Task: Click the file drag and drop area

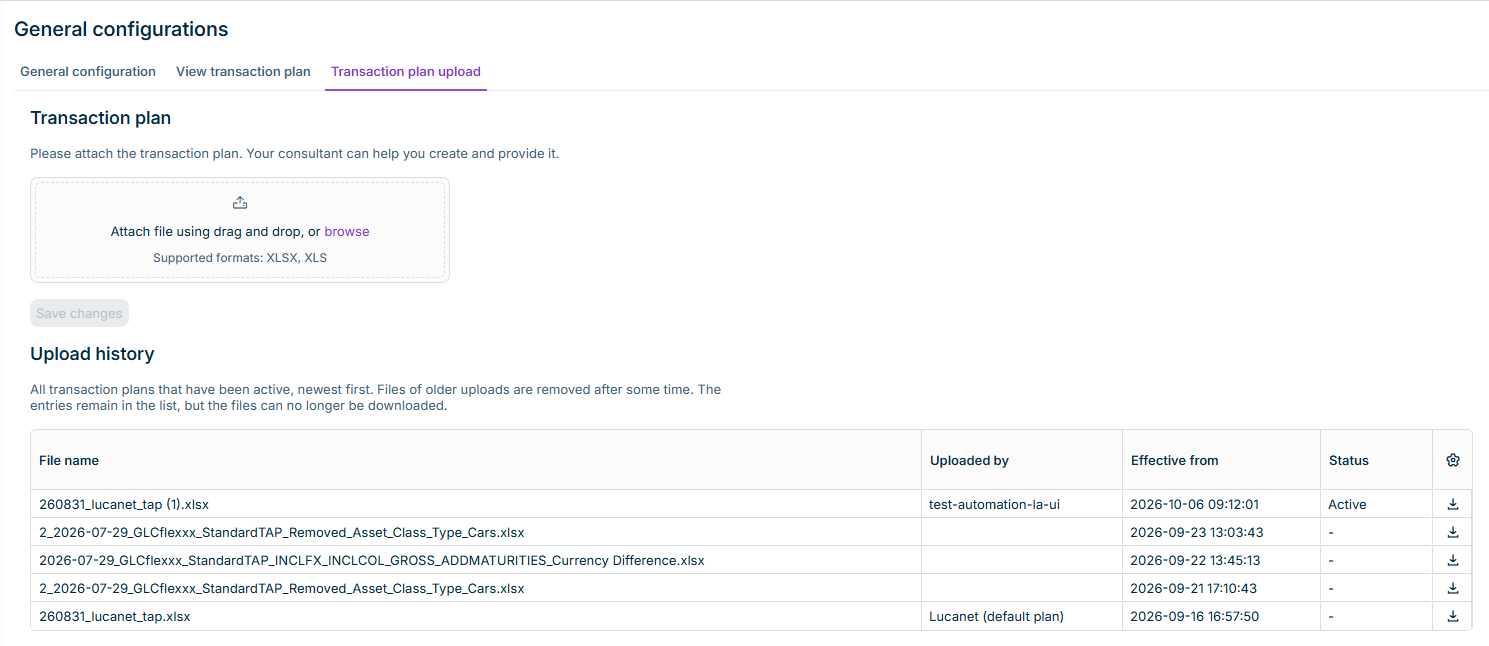Action: click(240, 230)
